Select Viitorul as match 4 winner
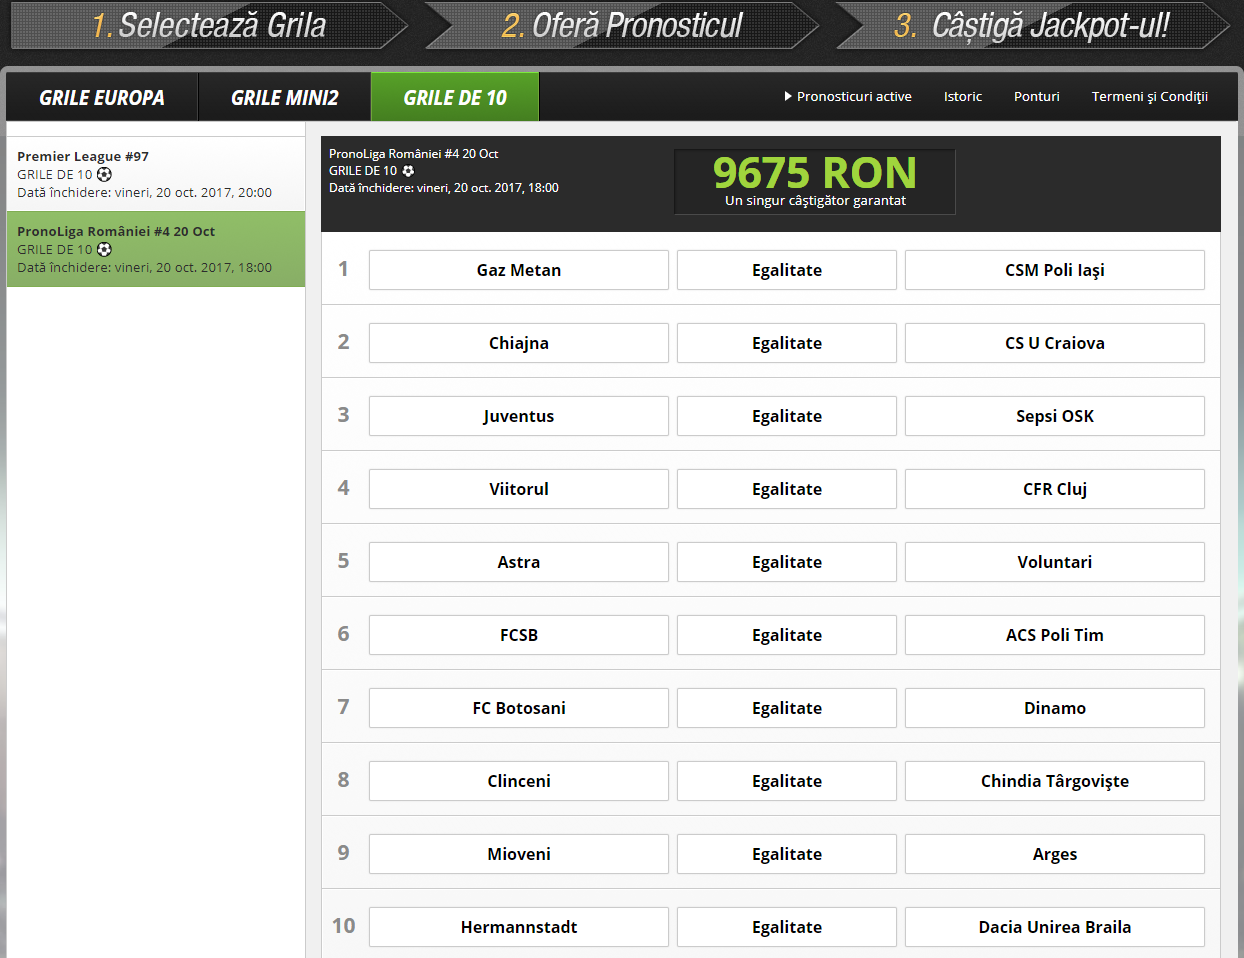Image resolution: width=1244 pixels, height=958 pixels. pyautogui.click(x=519, y=489)
